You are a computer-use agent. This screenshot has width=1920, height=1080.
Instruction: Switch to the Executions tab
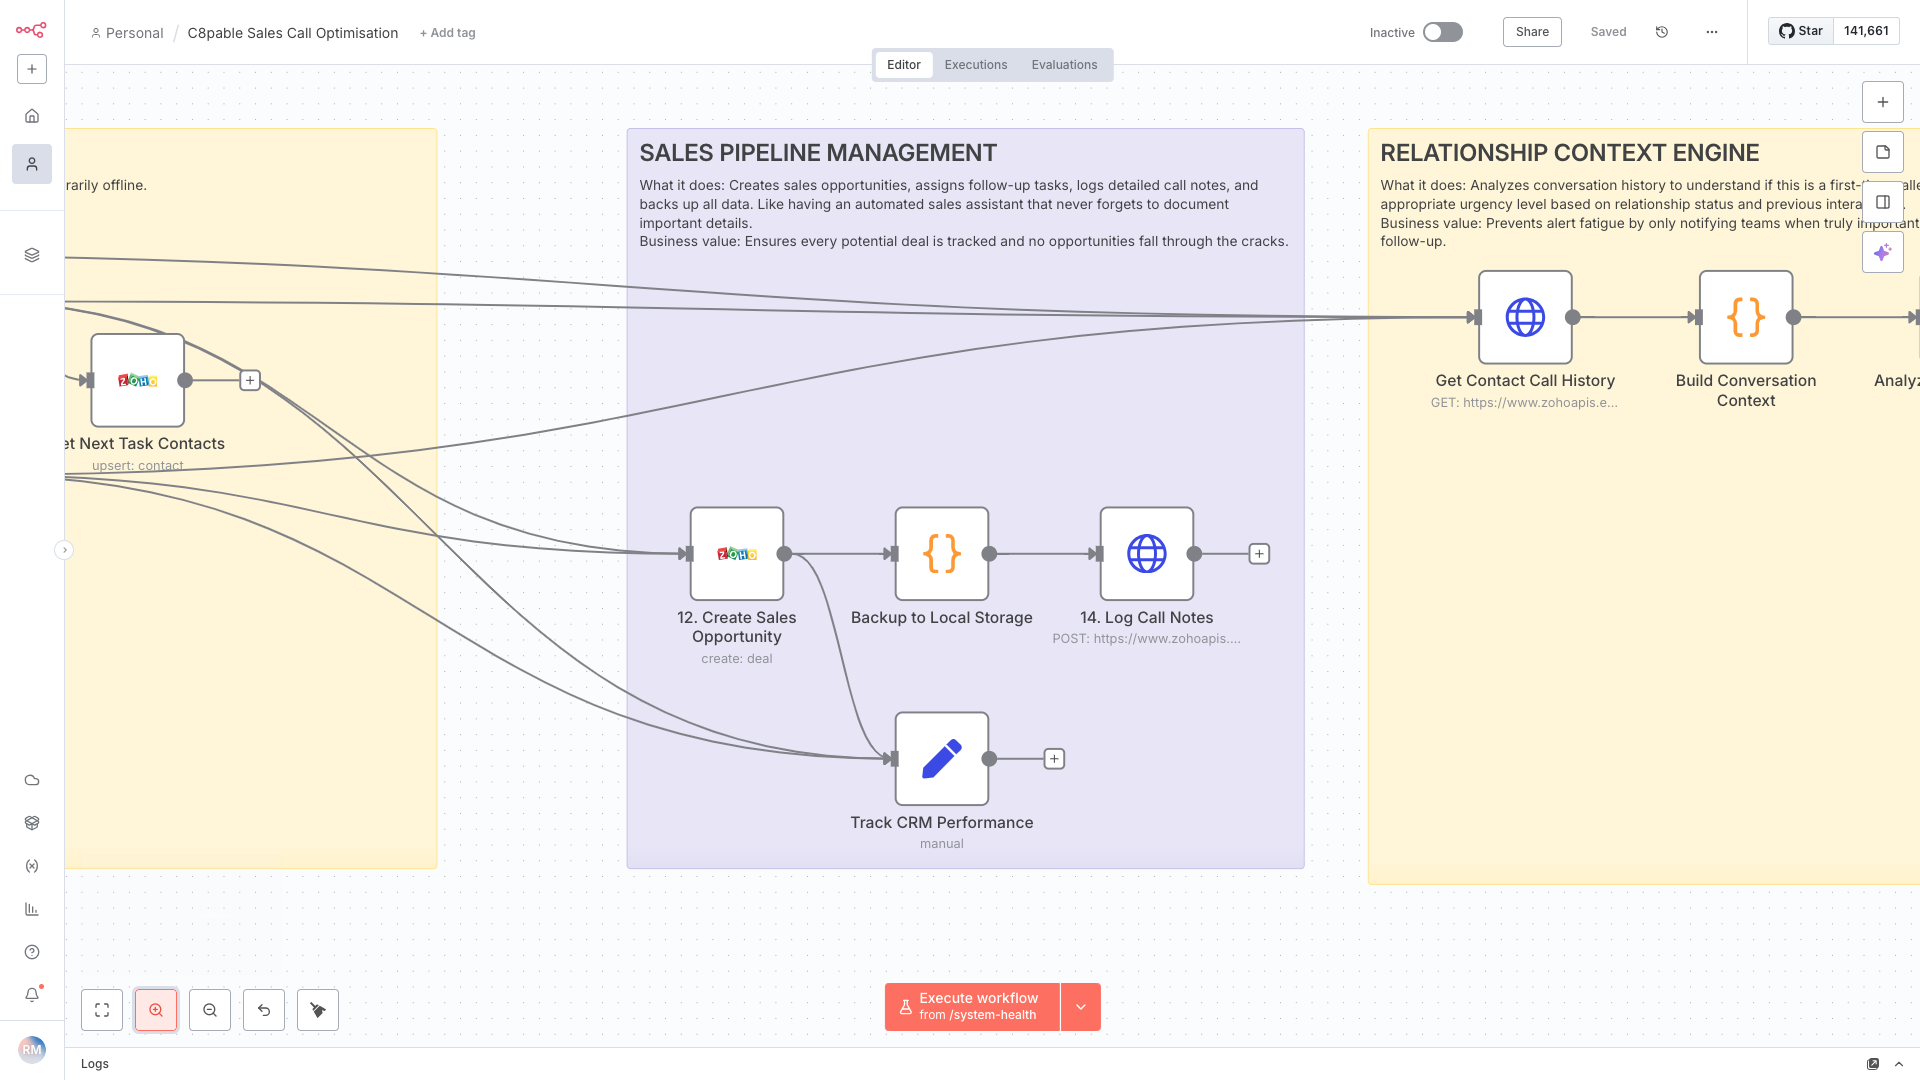[976, 65]
